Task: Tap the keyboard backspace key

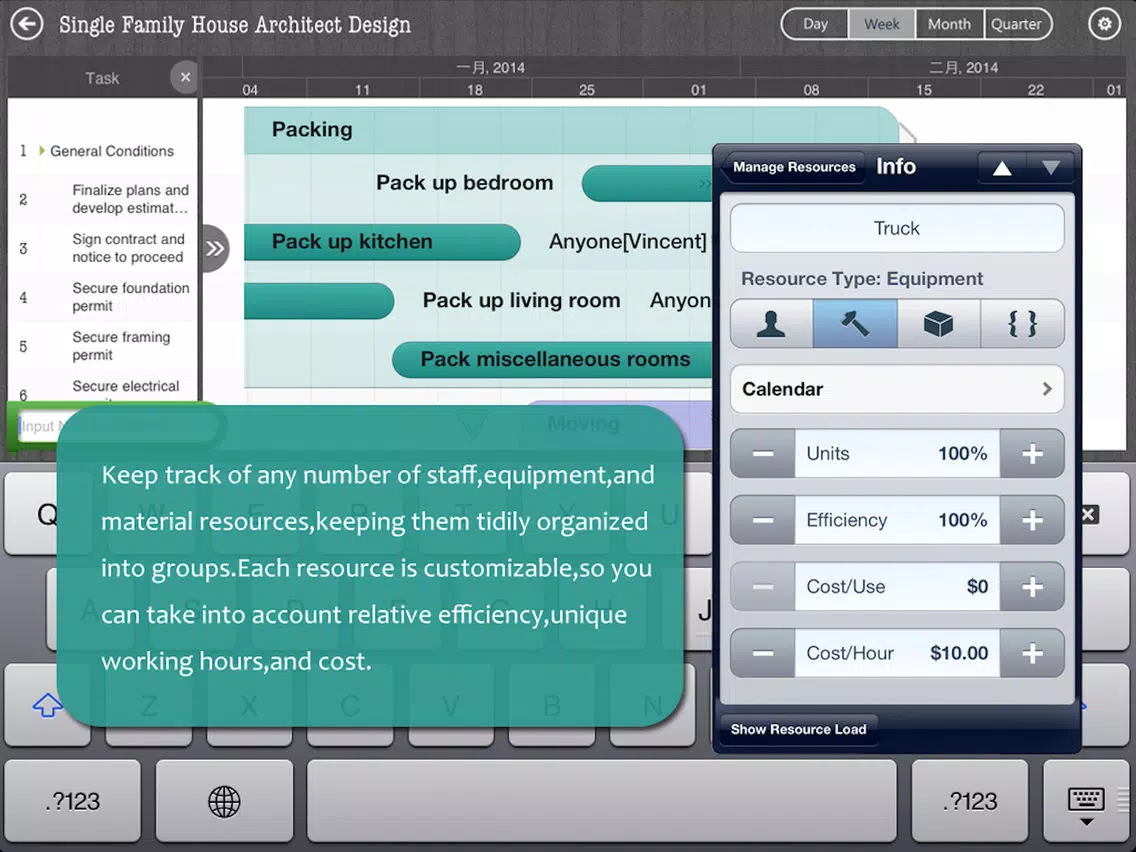Action: pos(1088,514)
